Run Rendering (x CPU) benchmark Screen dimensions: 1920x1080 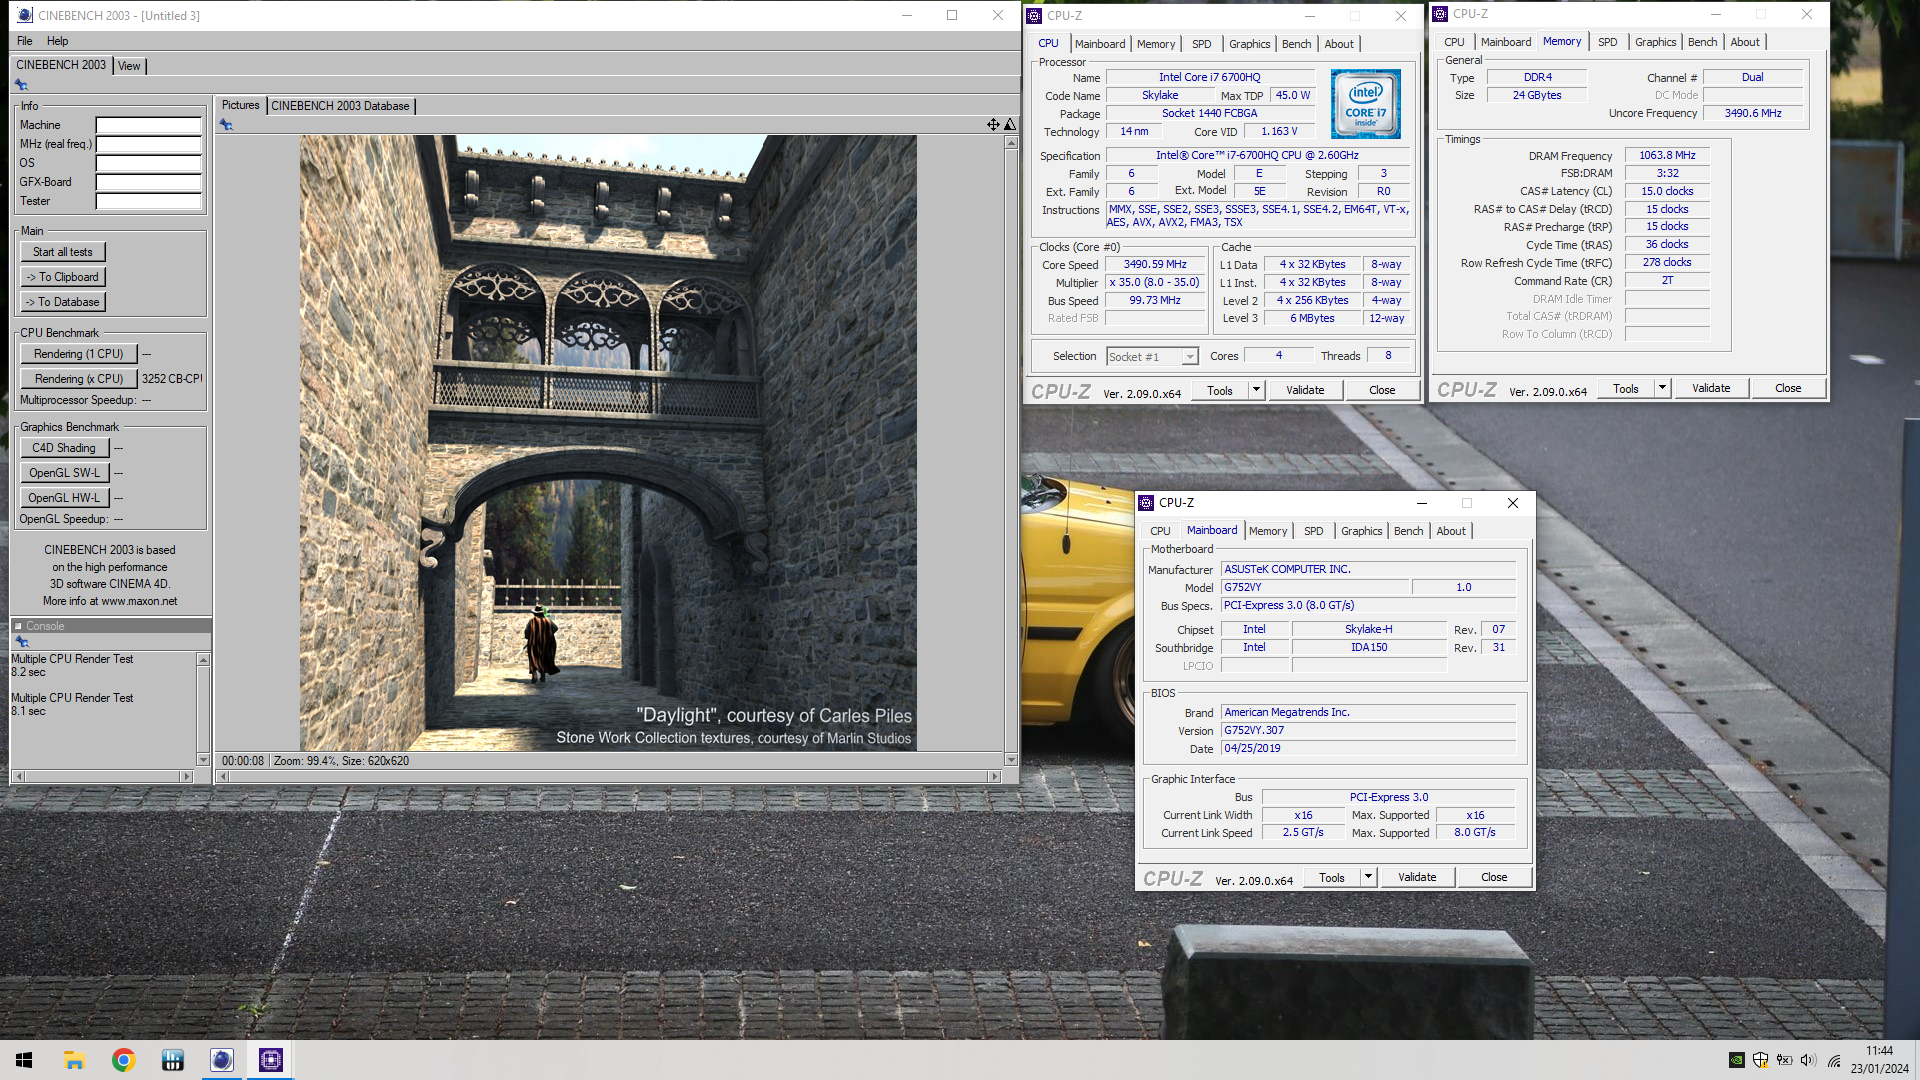79,379
